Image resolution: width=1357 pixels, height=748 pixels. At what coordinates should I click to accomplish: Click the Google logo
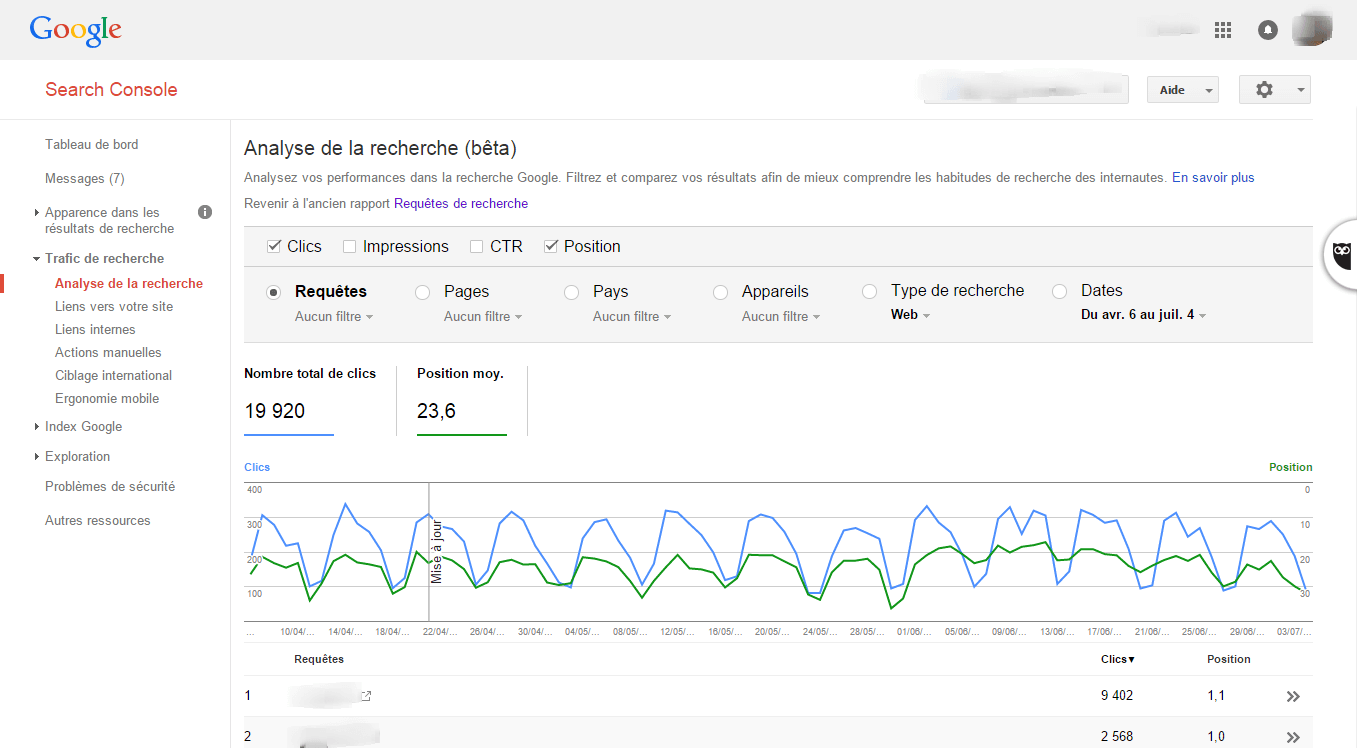[x=76, y=30]
